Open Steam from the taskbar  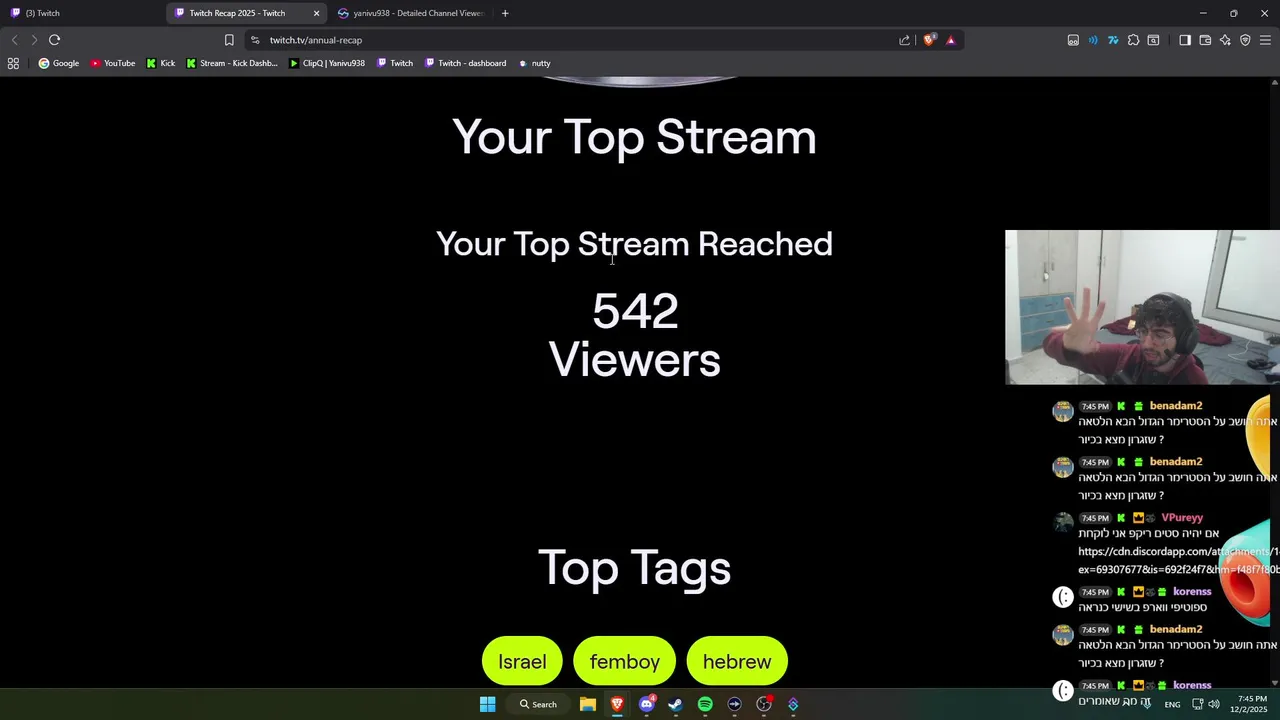coord(676,704)
